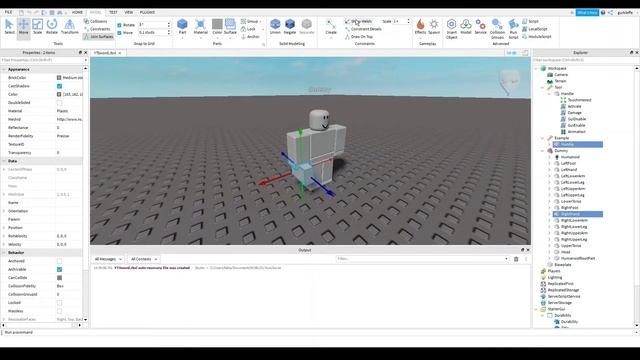Toggle Collisions option
Viewport: 640px width, 360px height.
tap(96, 21)
